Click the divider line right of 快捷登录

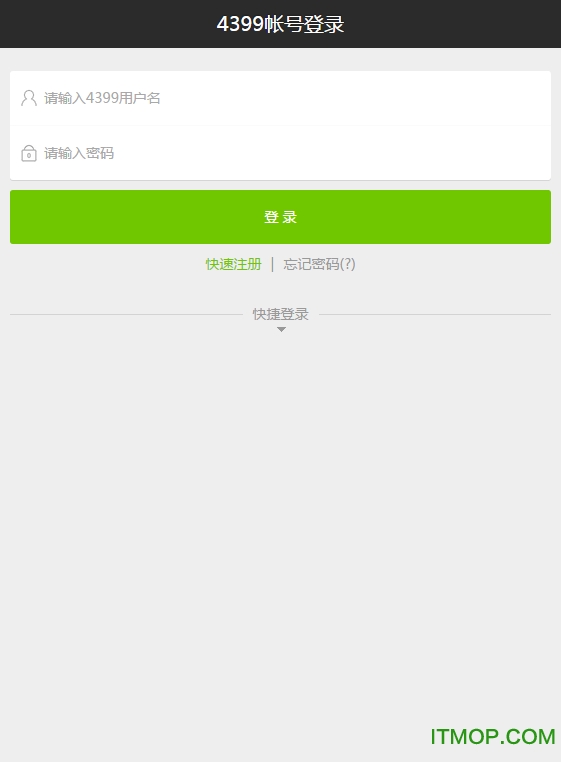click(x=435, y=314)
